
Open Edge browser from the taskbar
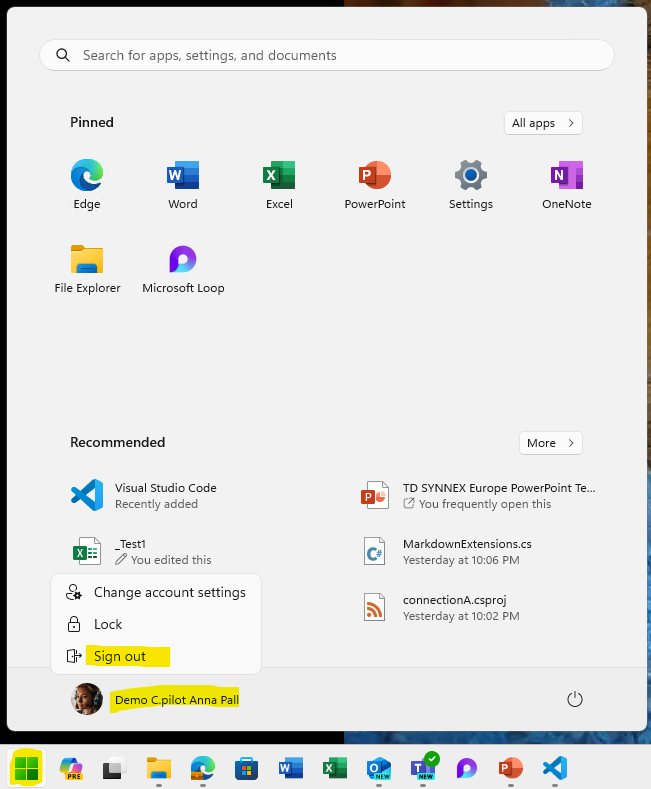(x=203, y=768)
